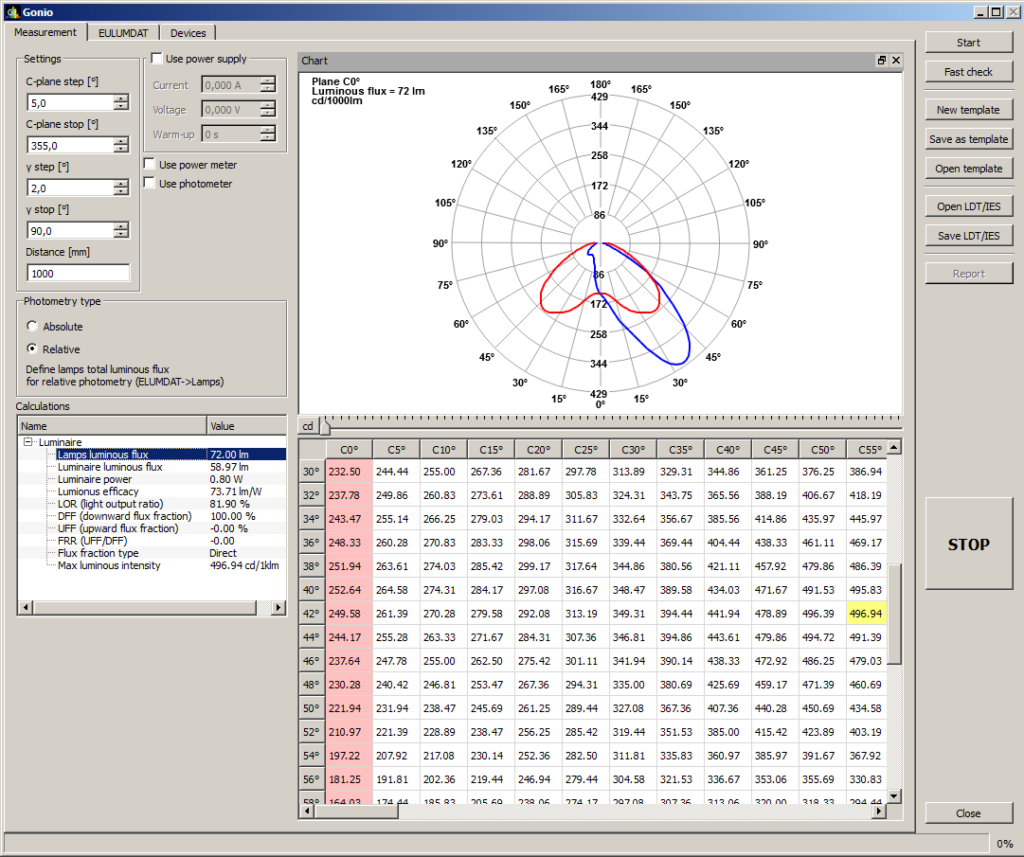Decrease γ step value with down arrow
Viewport: 1024px width, 857px height.
(x=121, y=192)
